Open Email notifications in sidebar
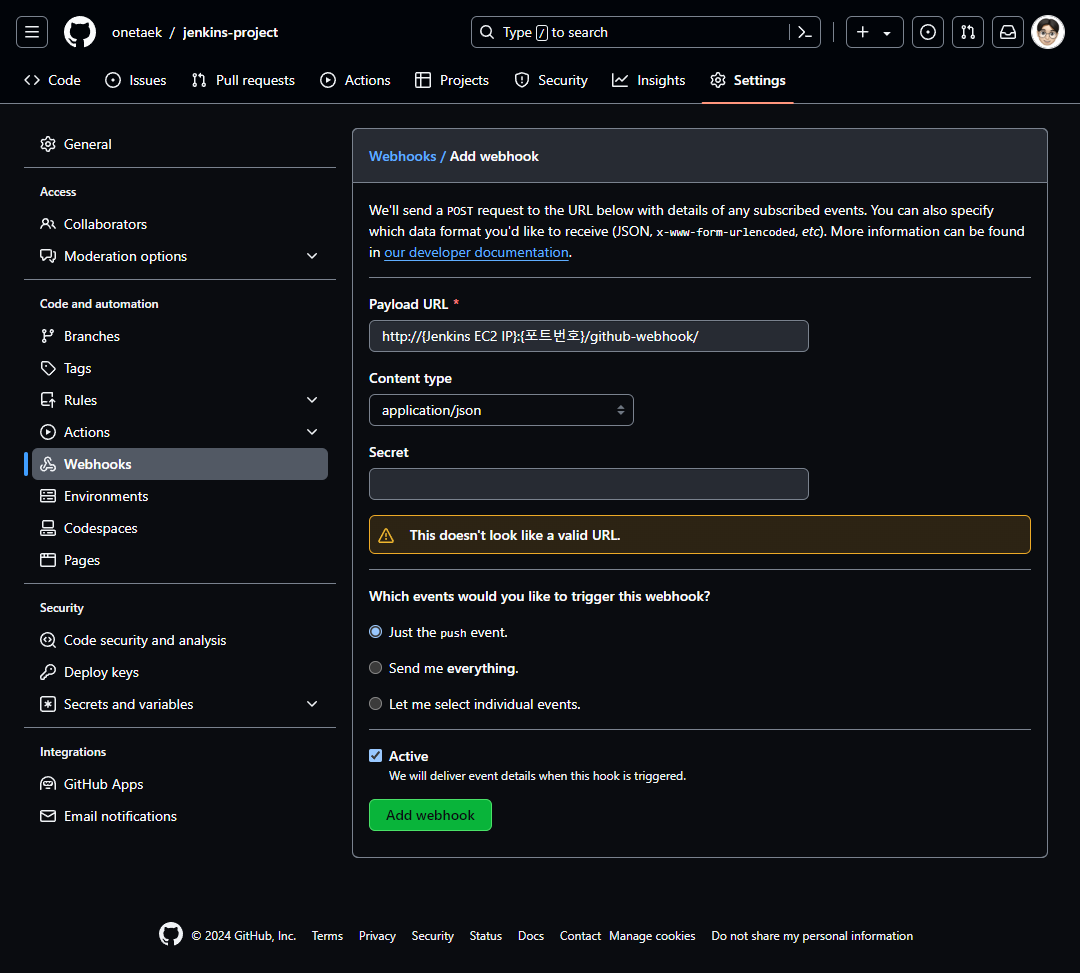Screen dimensions: 1080x973 click(x=180, y=817)
